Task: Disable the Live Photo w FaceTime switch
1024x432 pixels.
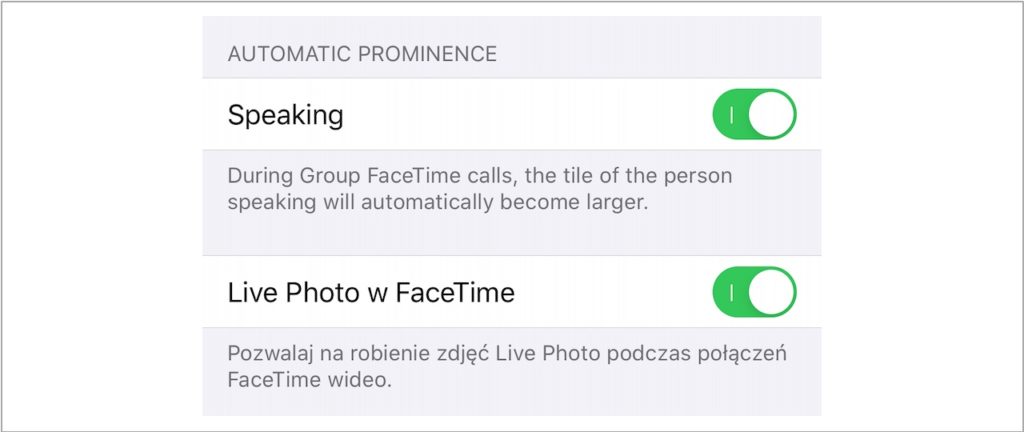Action: tap(754, 292)
